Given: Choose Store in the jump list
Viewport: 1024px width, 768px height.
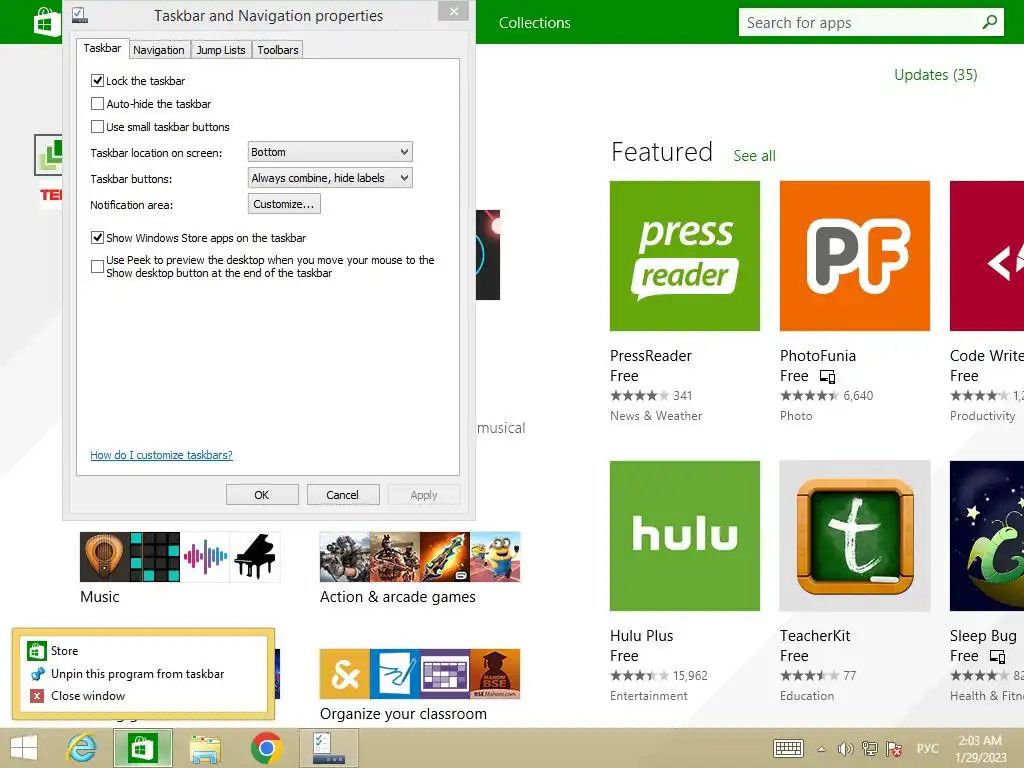Looking at the screenshot, I should pos(143,650).
